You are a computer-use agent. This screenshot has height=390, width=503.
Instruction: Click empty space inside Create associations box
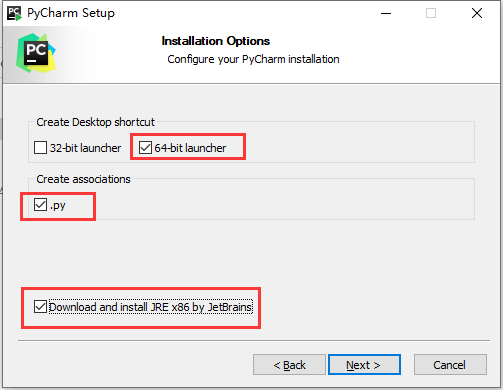point(283,203)
